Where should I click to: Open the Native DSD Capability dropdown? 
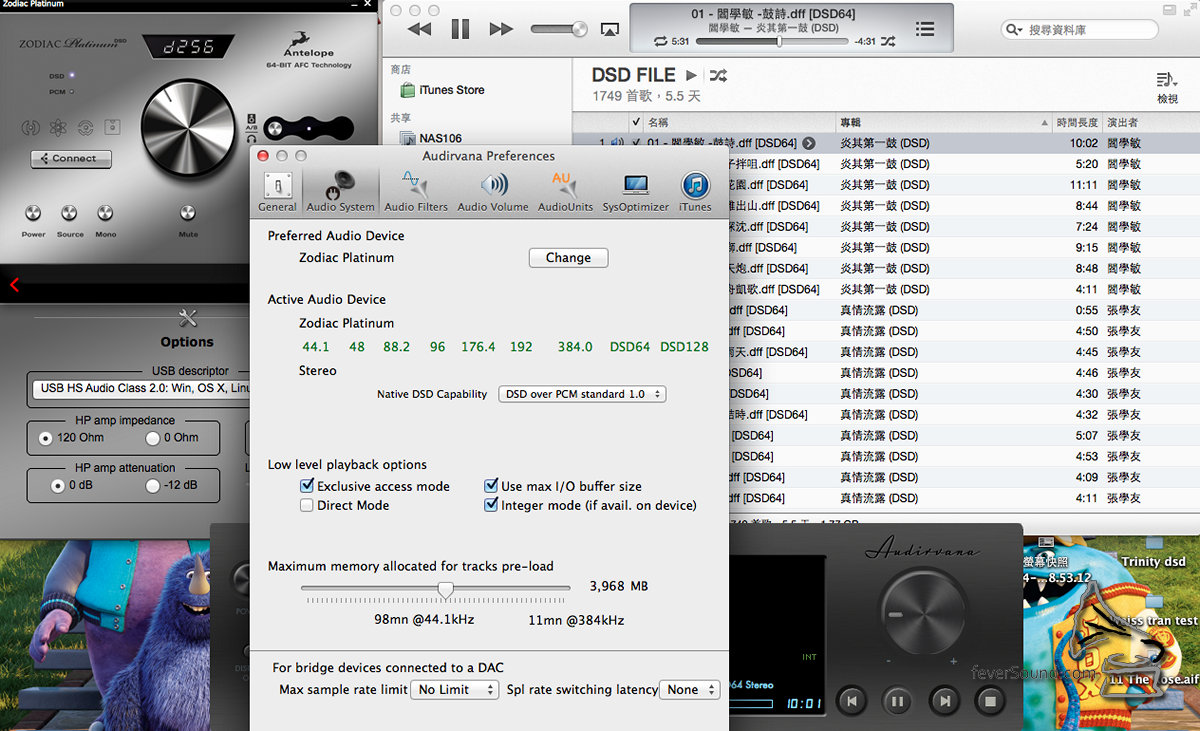[582, 394]
